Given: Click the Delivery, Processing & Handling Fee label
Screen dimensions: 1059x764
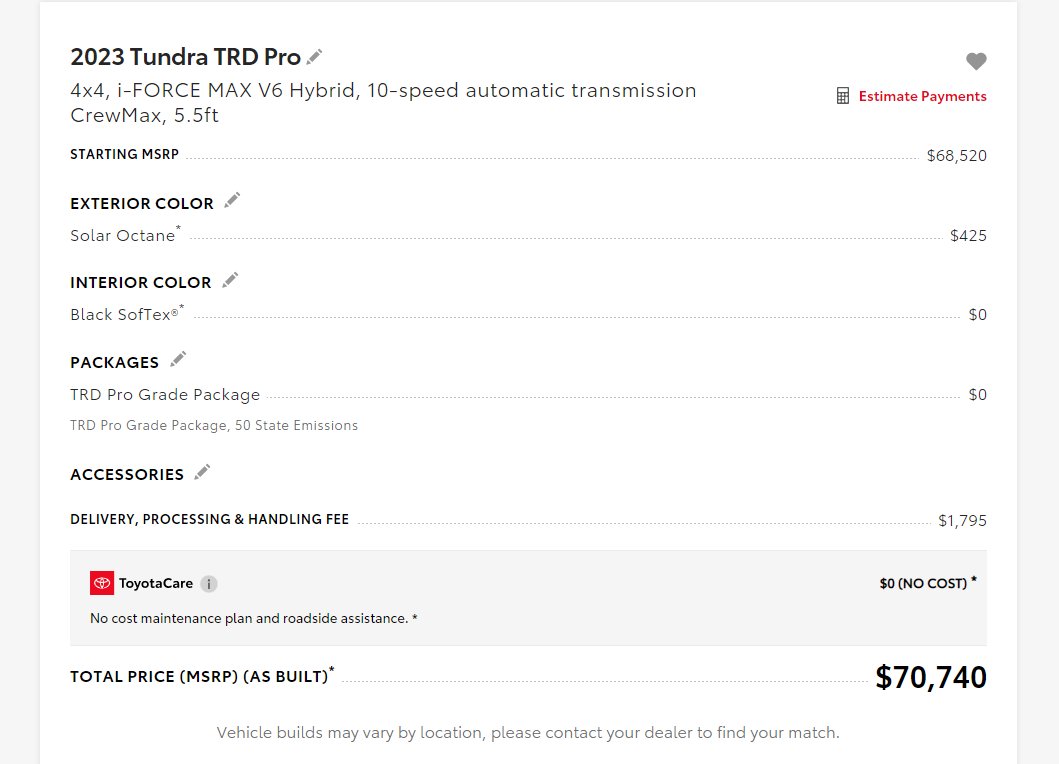Looking at the screenshot, I should (209, 519).
